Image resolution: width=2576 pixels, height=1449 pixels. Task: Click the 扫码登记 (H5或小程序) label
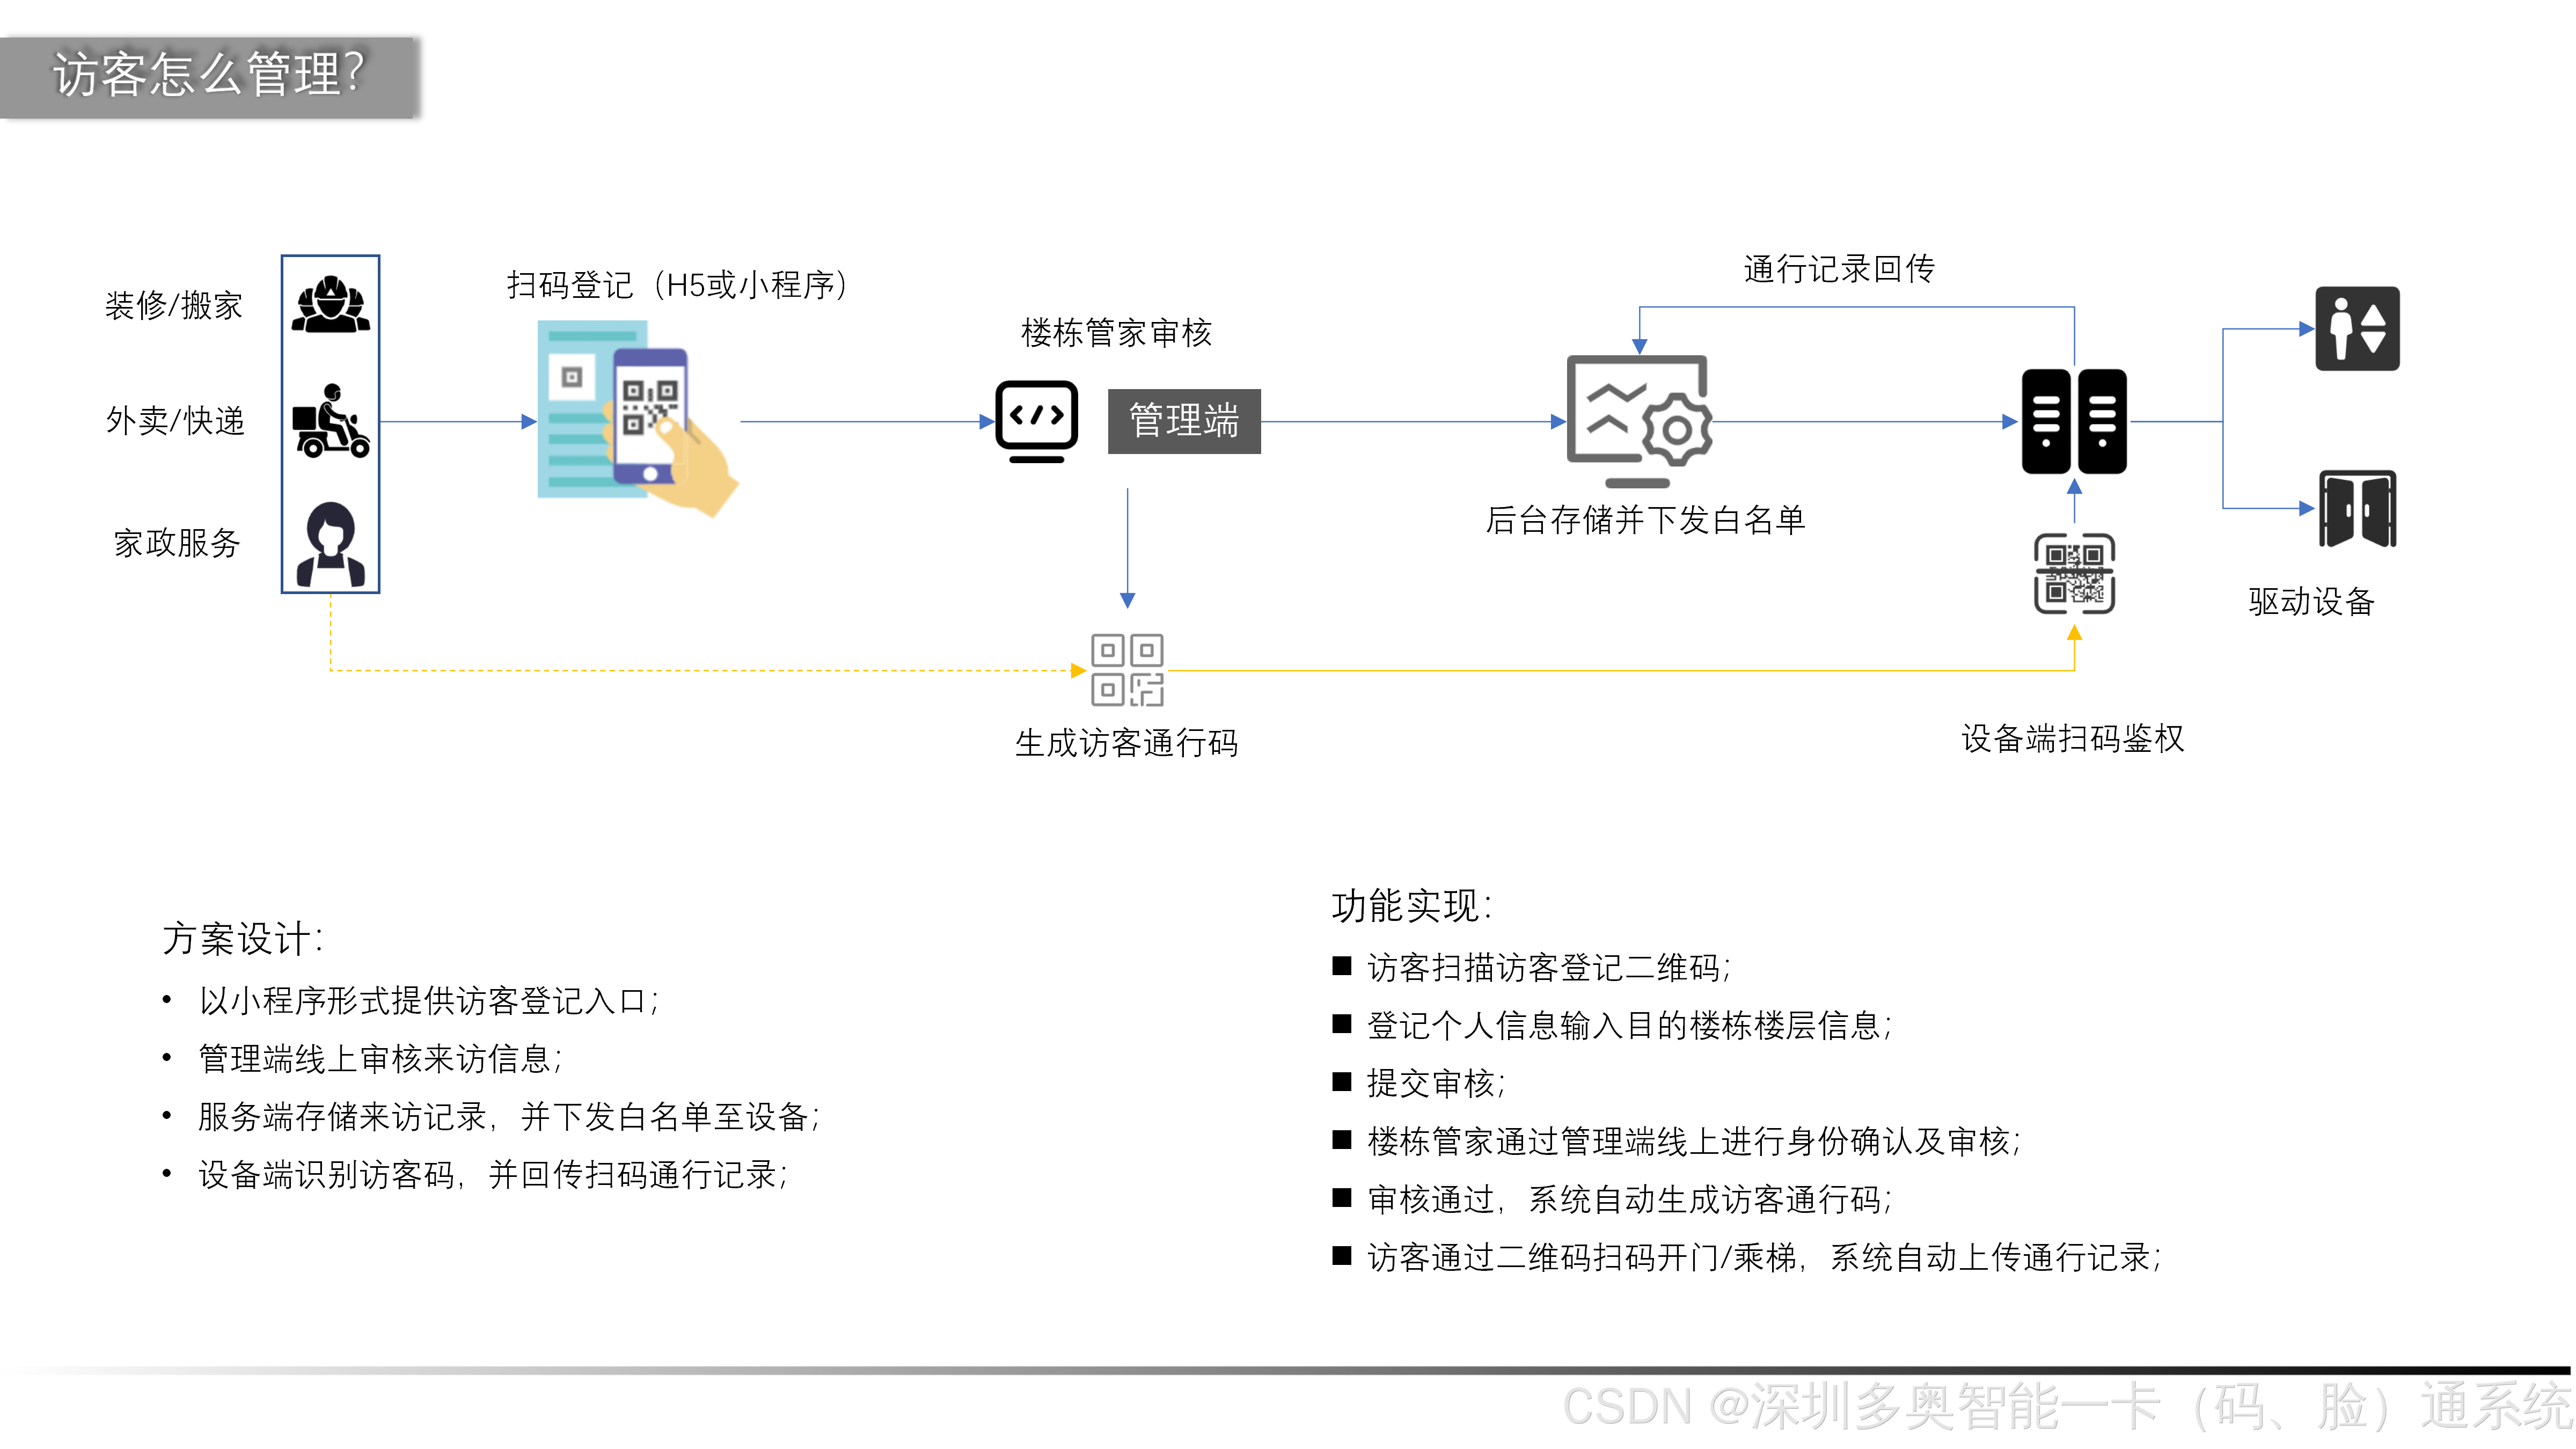pyautogui.click(x=677, y=285)
